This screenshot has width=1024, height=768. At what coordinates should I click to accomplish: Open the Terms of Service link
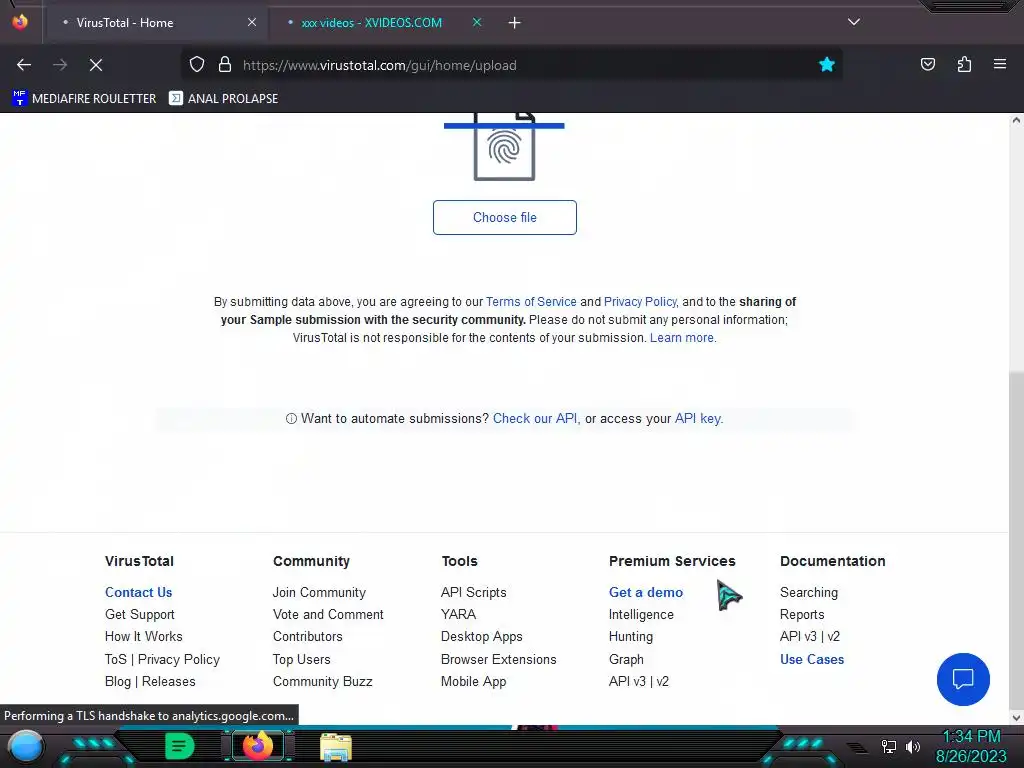pyautogui.click(x=531, y=302)
